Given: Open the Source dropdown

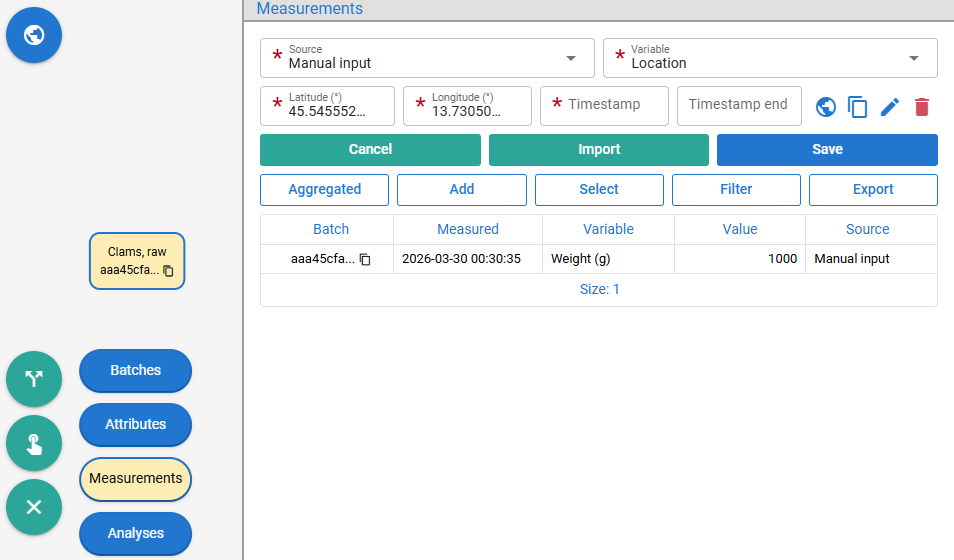Looking at the screenshot, I should [427, 58].
